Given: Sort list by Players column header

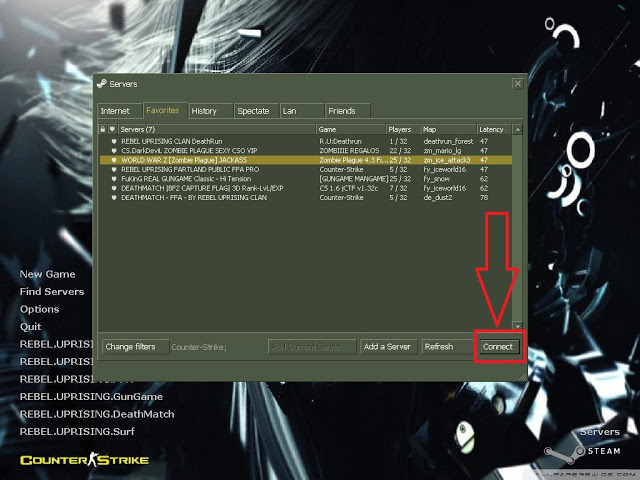Looking at the screenshot, I should 403,129.
